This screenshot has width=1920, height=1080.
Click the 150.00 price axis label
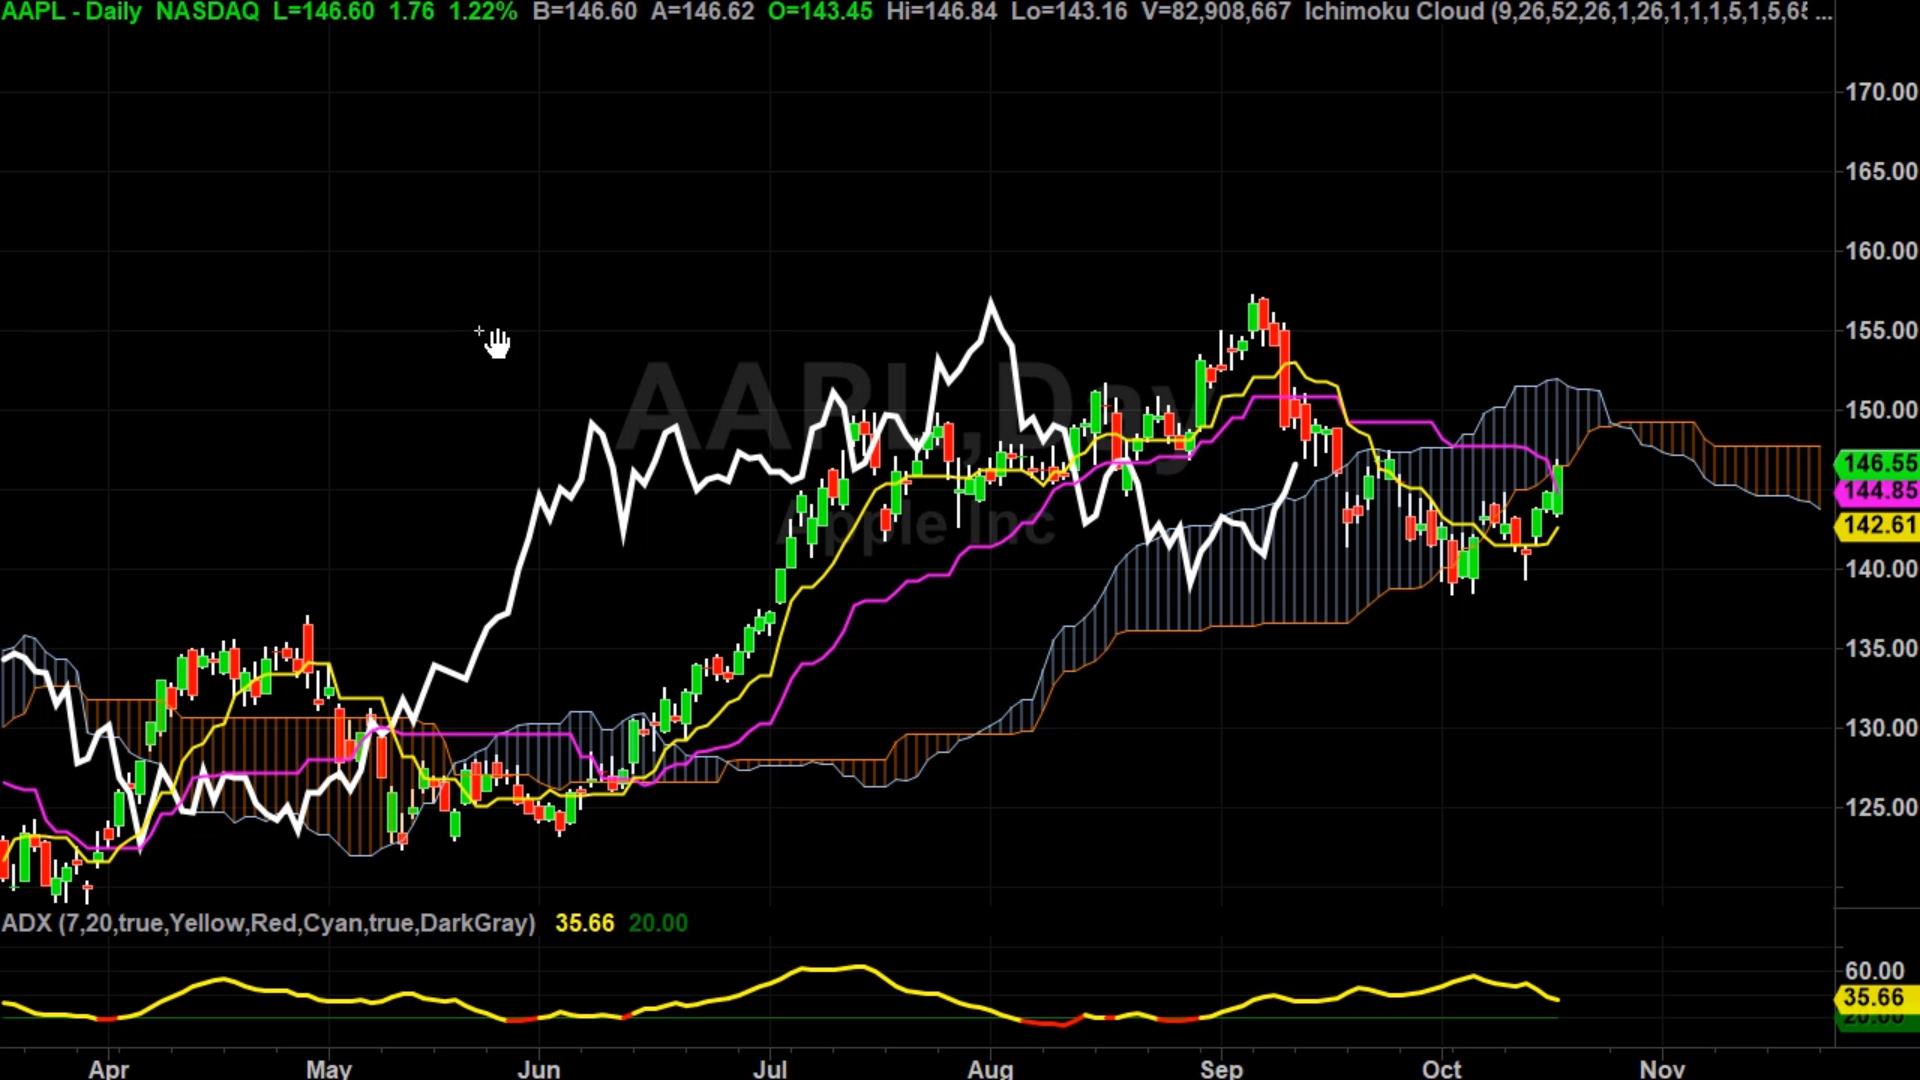1881,410
